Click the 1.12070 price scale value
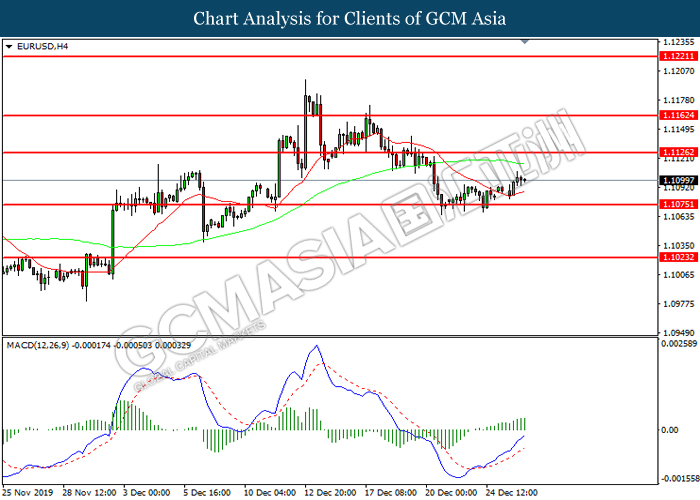Screen dimensions: 700x500 (679, 71)
